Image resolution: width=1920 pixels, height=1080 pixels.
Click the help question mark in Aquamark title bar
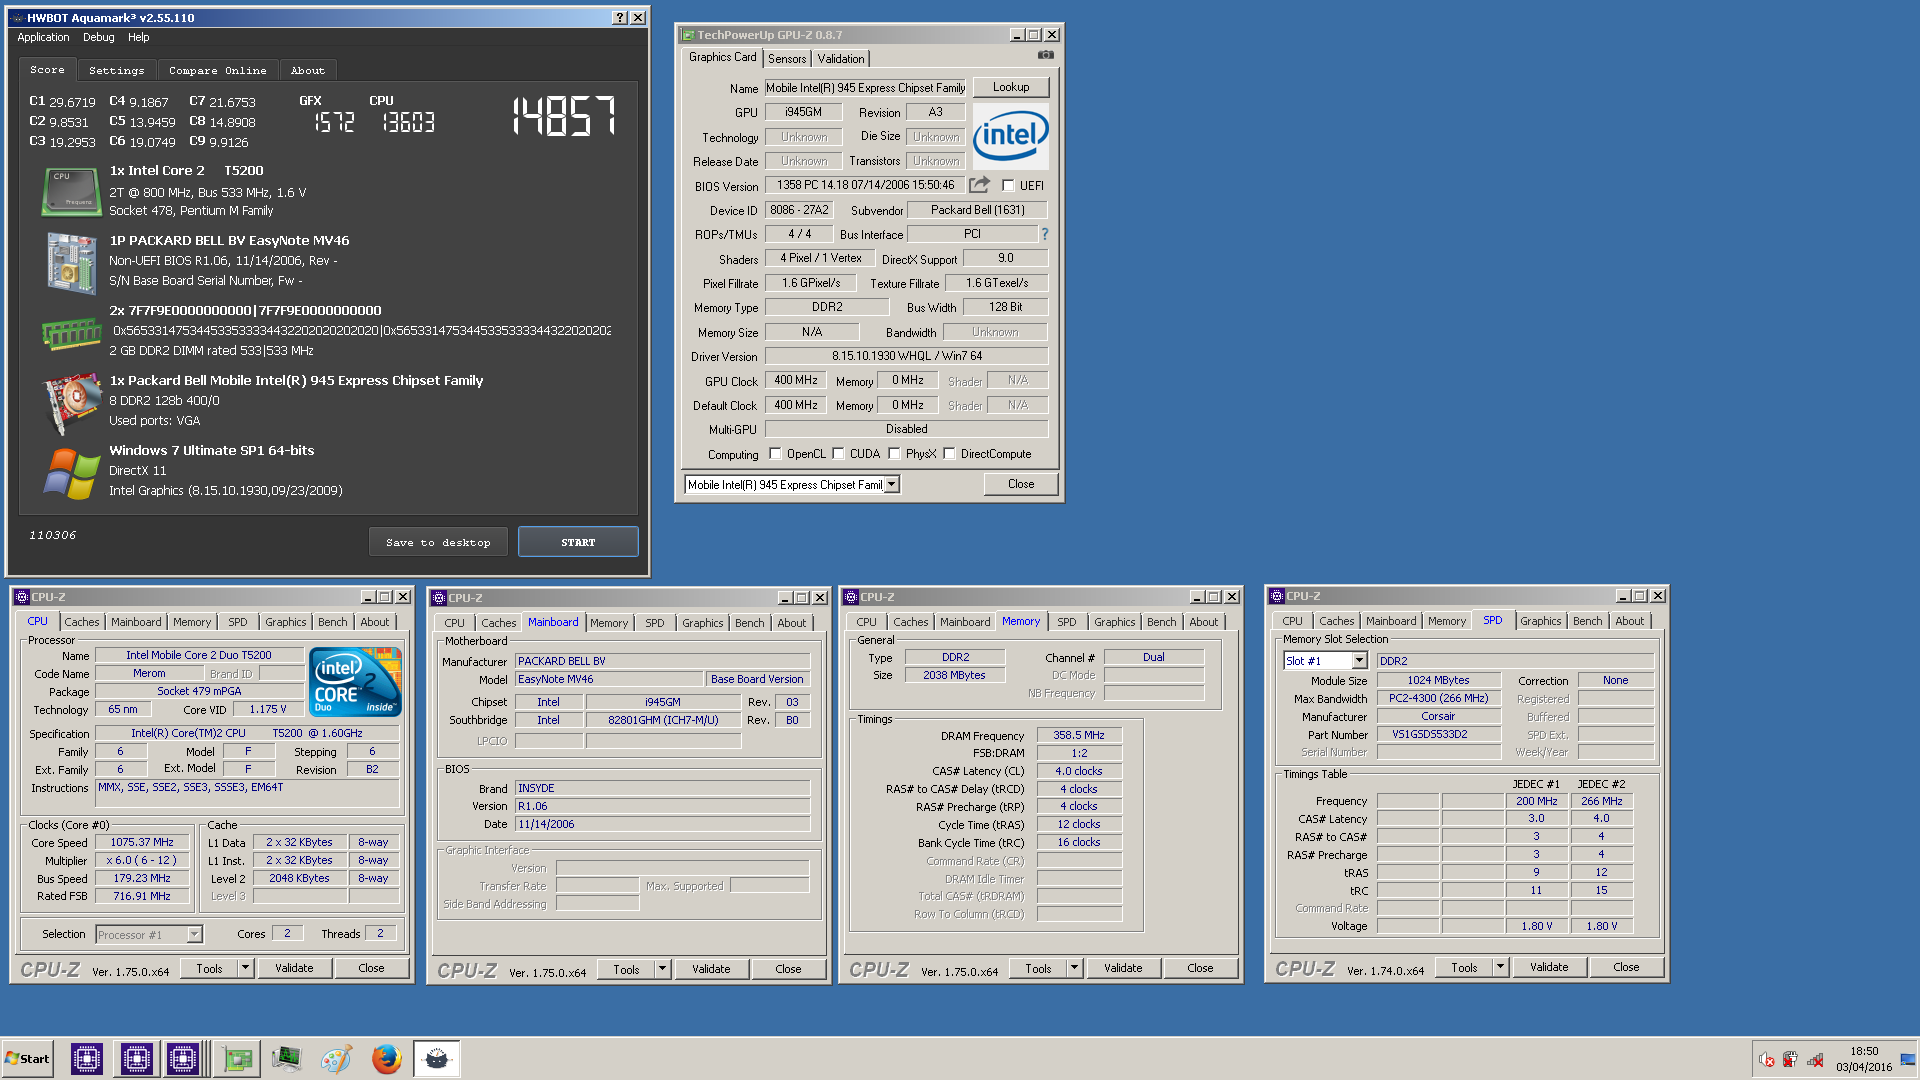coord(620,18)
